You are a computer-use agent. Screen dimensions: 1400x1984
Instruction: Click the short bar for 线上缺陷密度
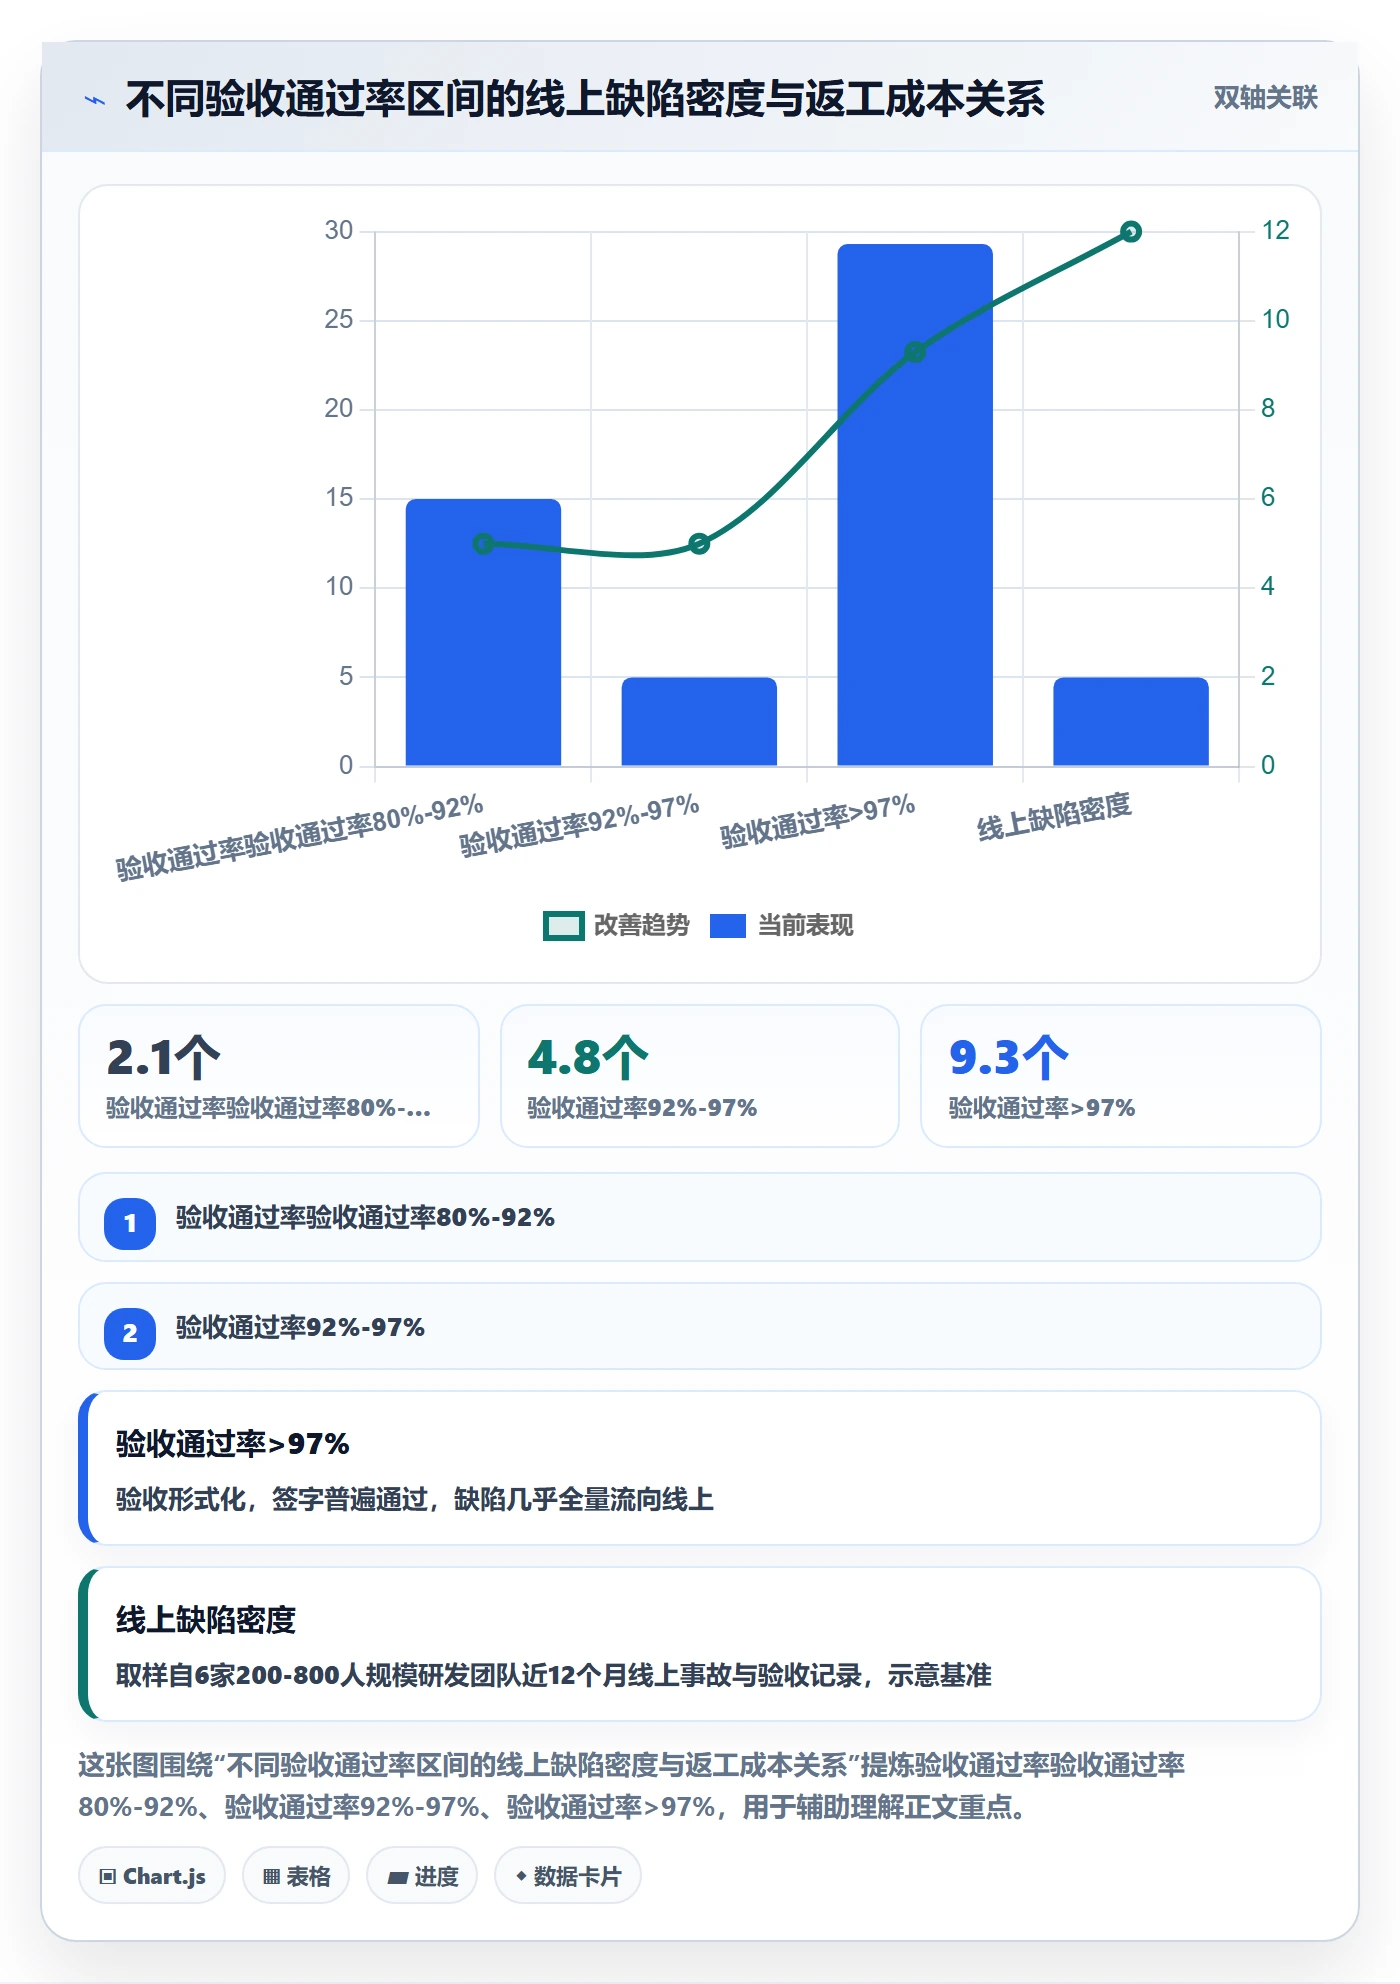pos(1131,722)
